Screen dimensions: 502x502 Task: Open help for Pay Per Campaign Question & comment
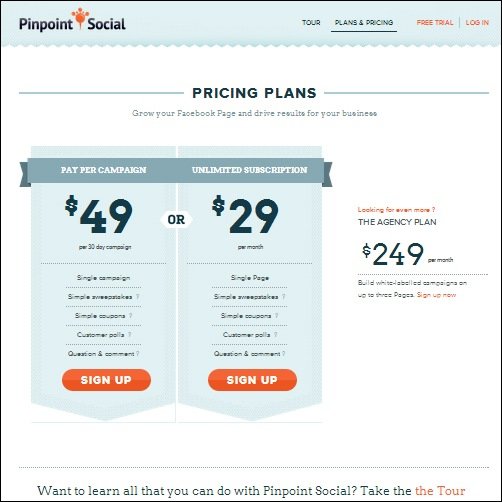138,354
